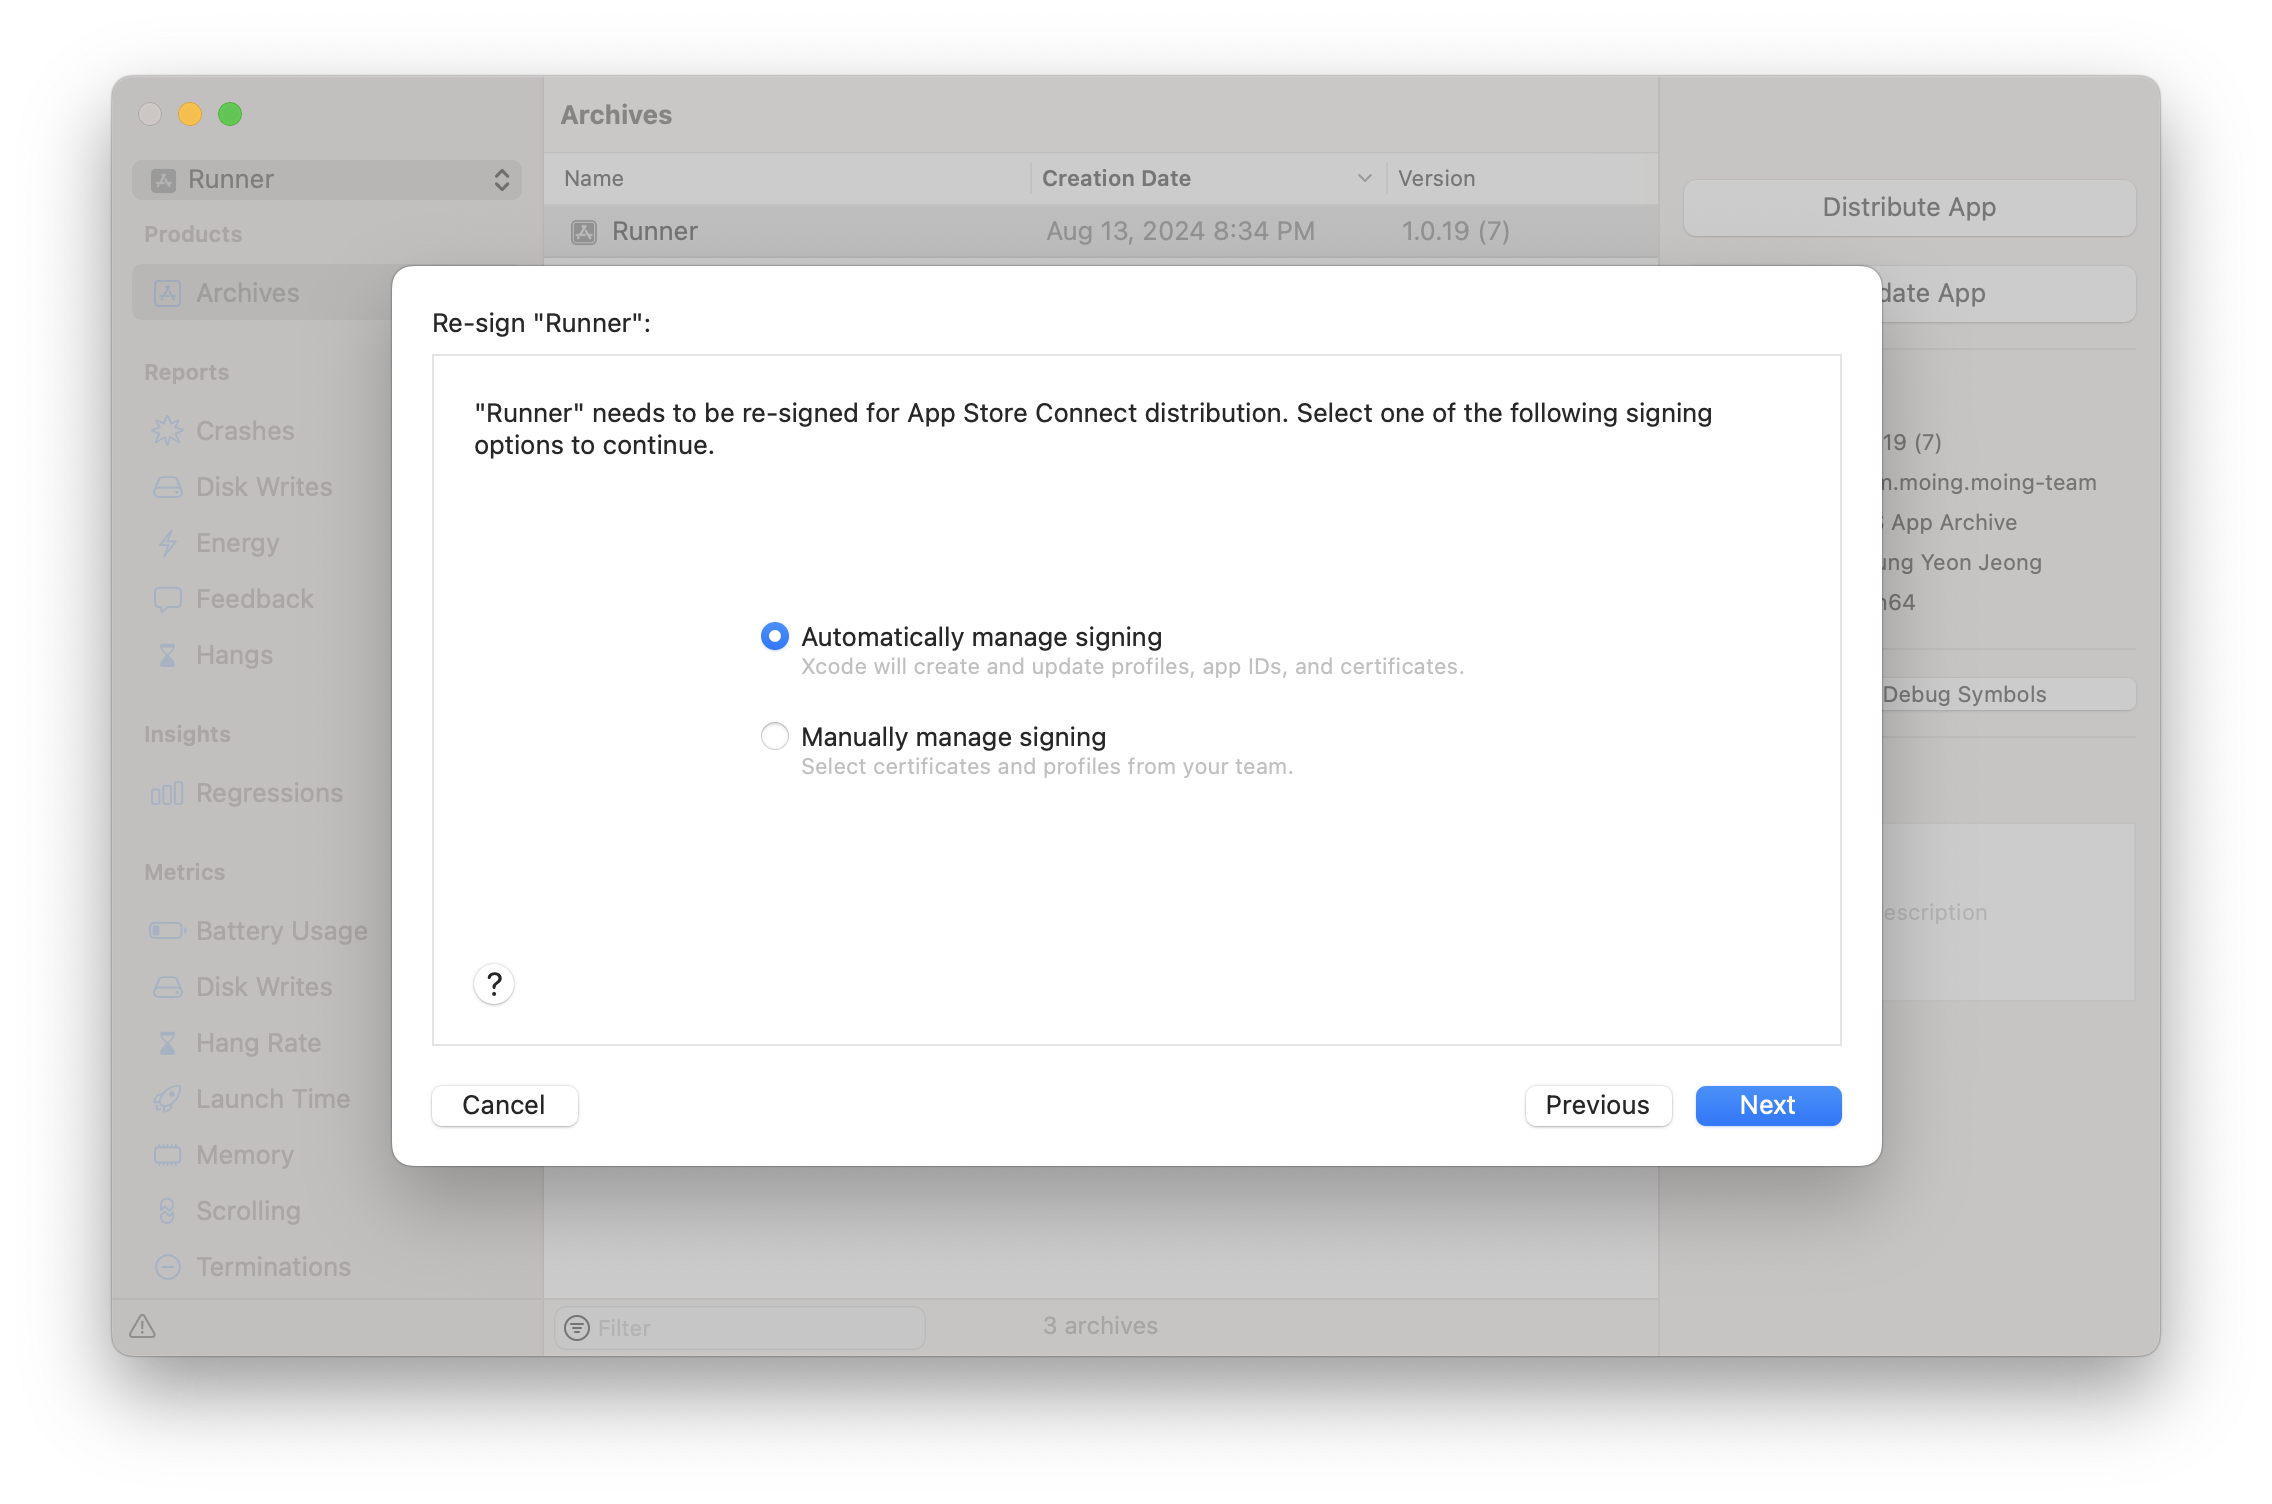The width and height of the screenshot is (2272, 1504).
Task: Click the Memory chip icon
Action: click(167, 1155)
